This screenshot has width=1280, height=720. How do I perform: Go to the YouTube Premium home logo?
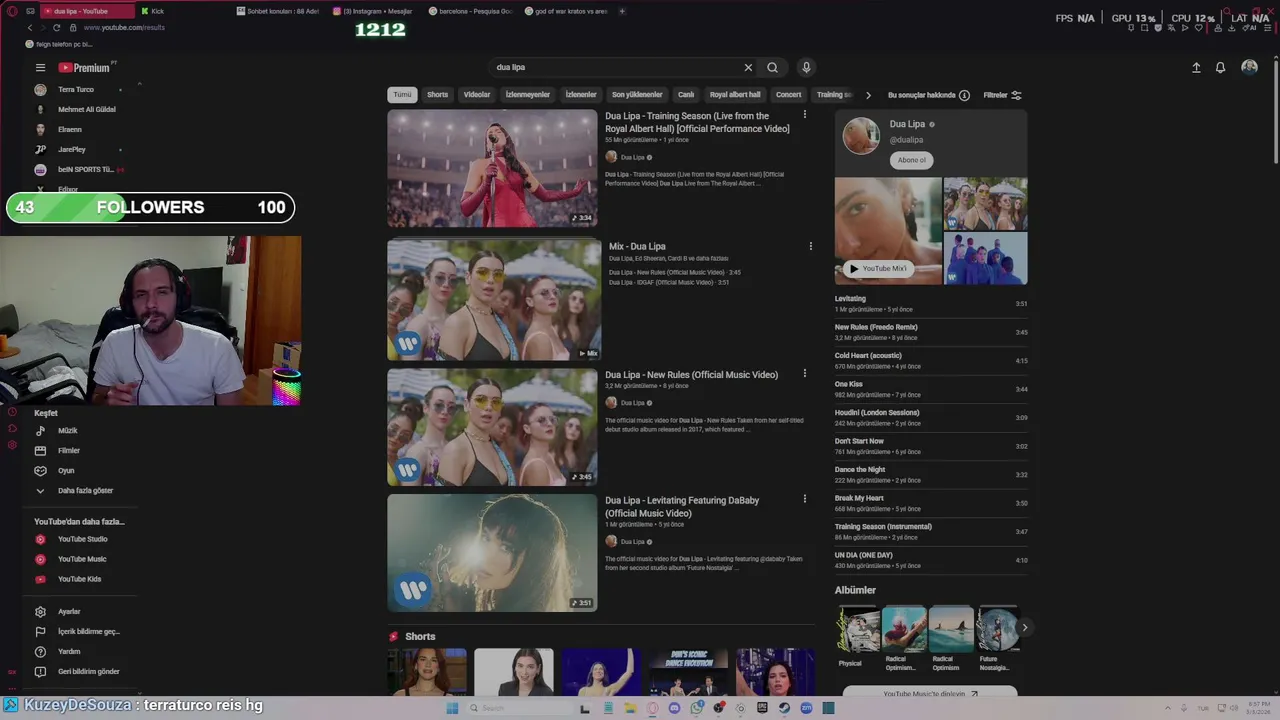[x=85, y=68]
